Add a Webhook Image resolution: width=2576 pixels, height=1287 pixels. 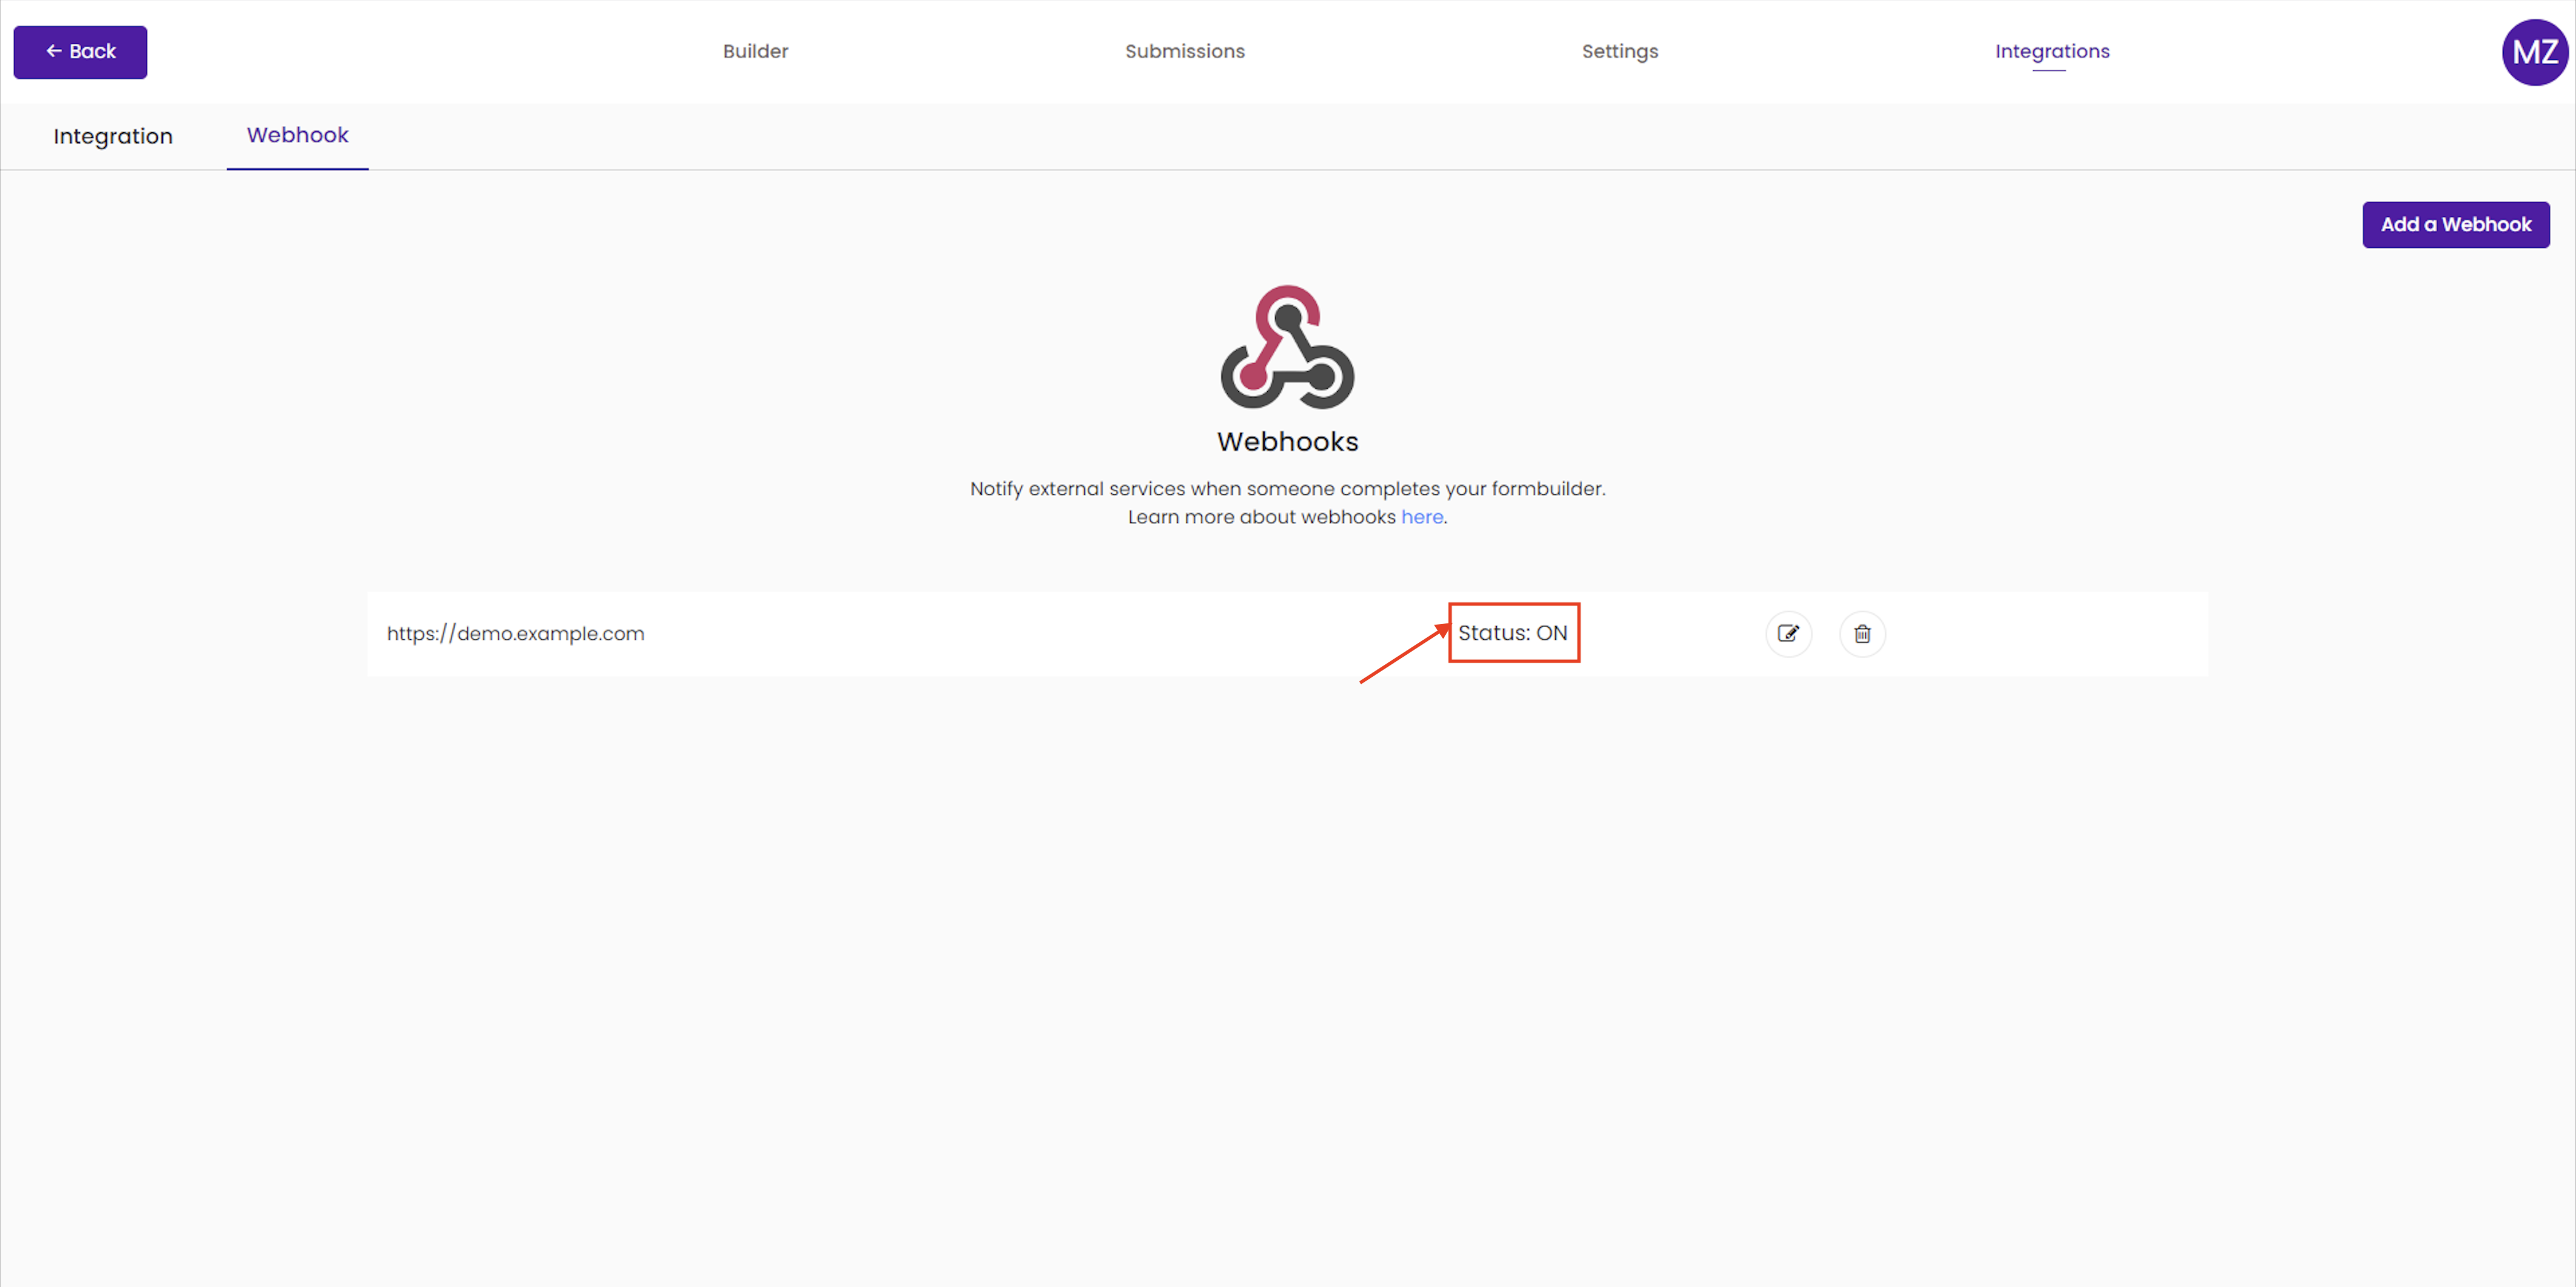(2455, 224)
